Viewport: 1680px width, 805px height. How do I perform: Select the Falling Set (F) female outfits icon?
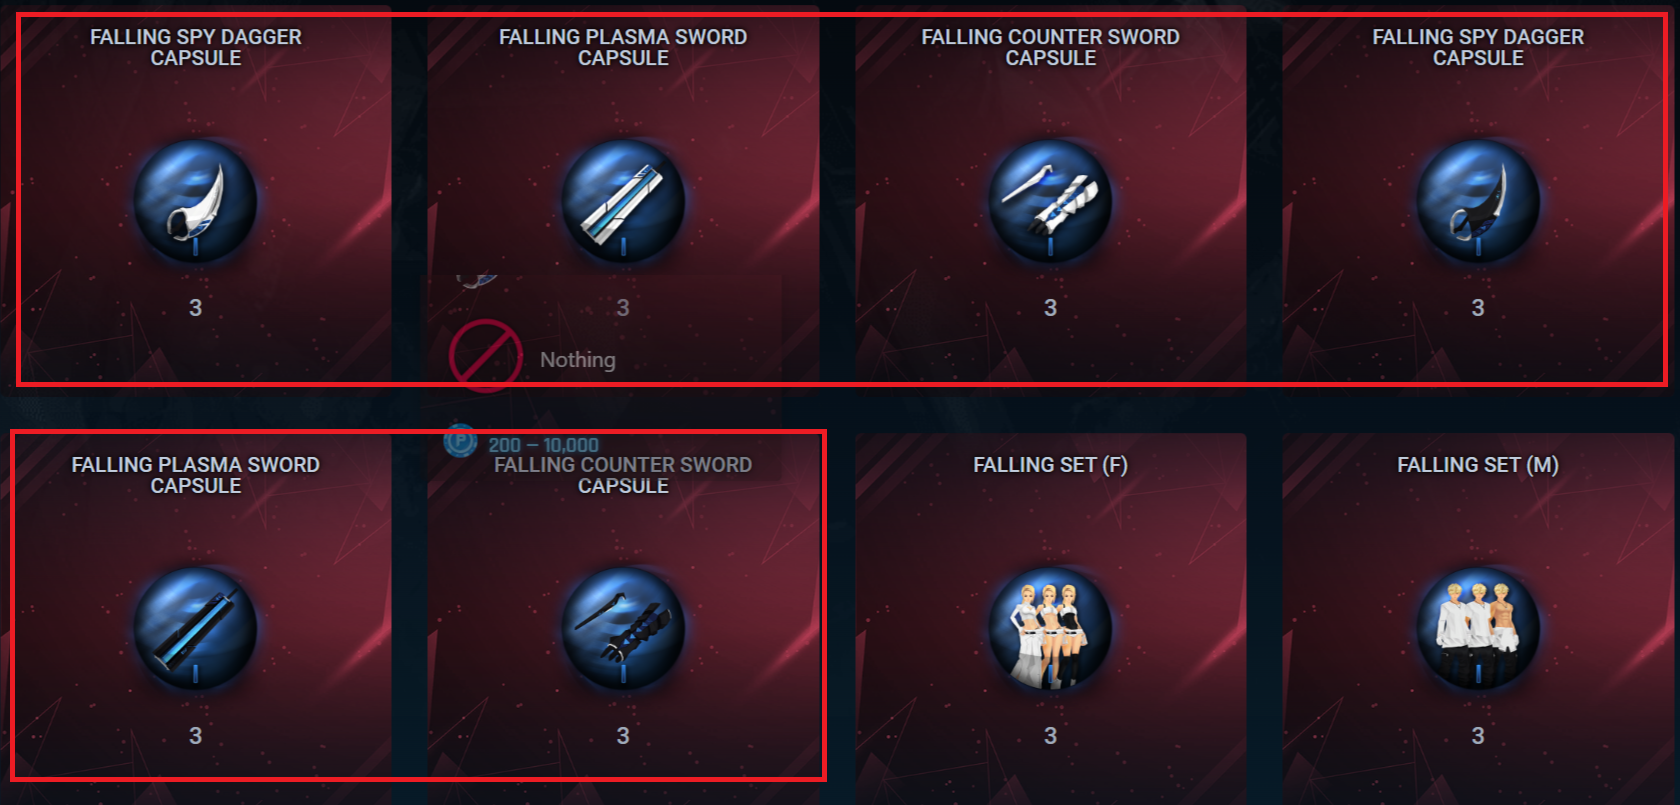click(x=1050, y=629)
